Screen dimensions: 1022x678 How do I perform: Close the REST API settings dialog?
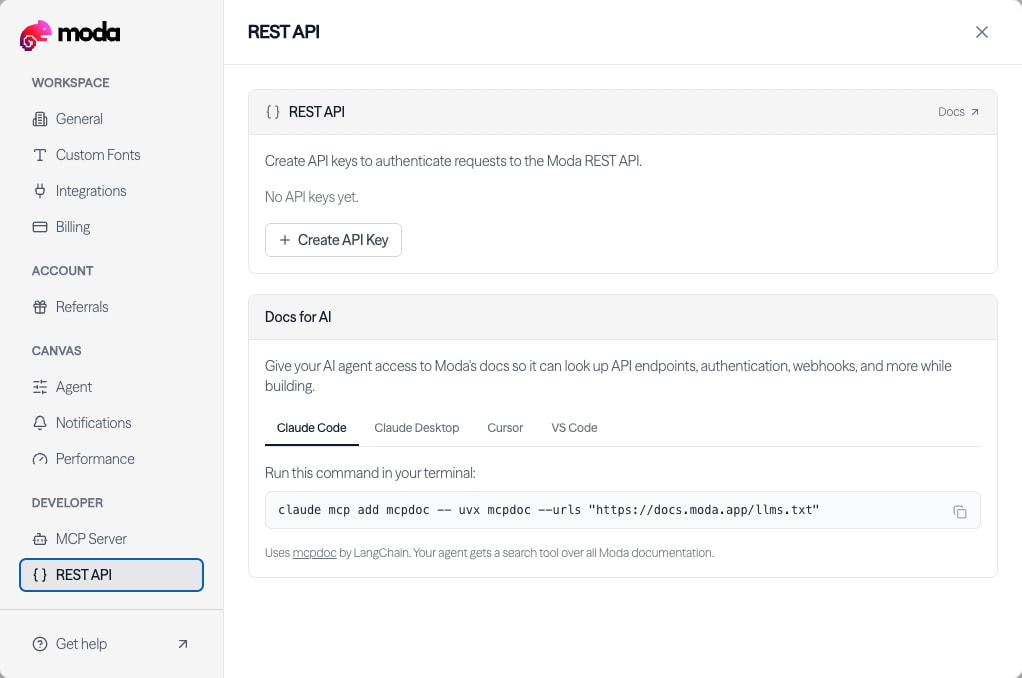[982, 32]
